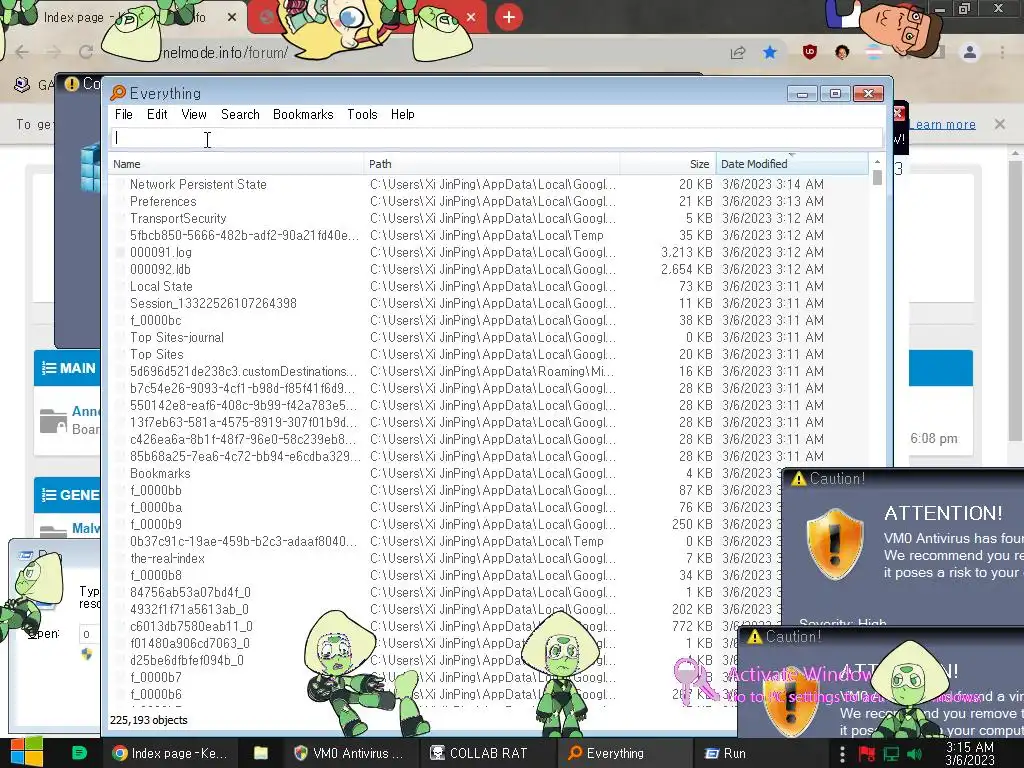Click the scroll up arrow in results list
Image resolution: width=1024 pixels, height=768 pixels.
(877, 161)
